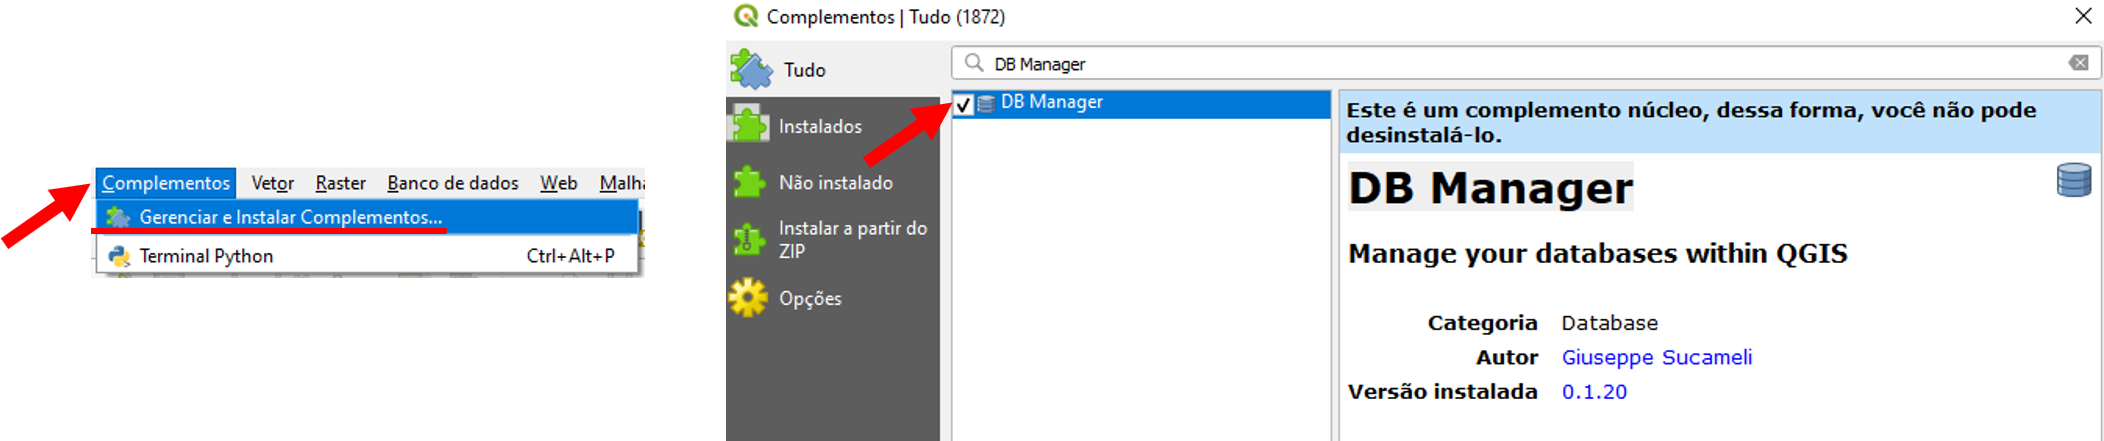This screenshot has height=441, width=2104.
Task: Open the Complementos menu
Action: click(x=166, y=183)
